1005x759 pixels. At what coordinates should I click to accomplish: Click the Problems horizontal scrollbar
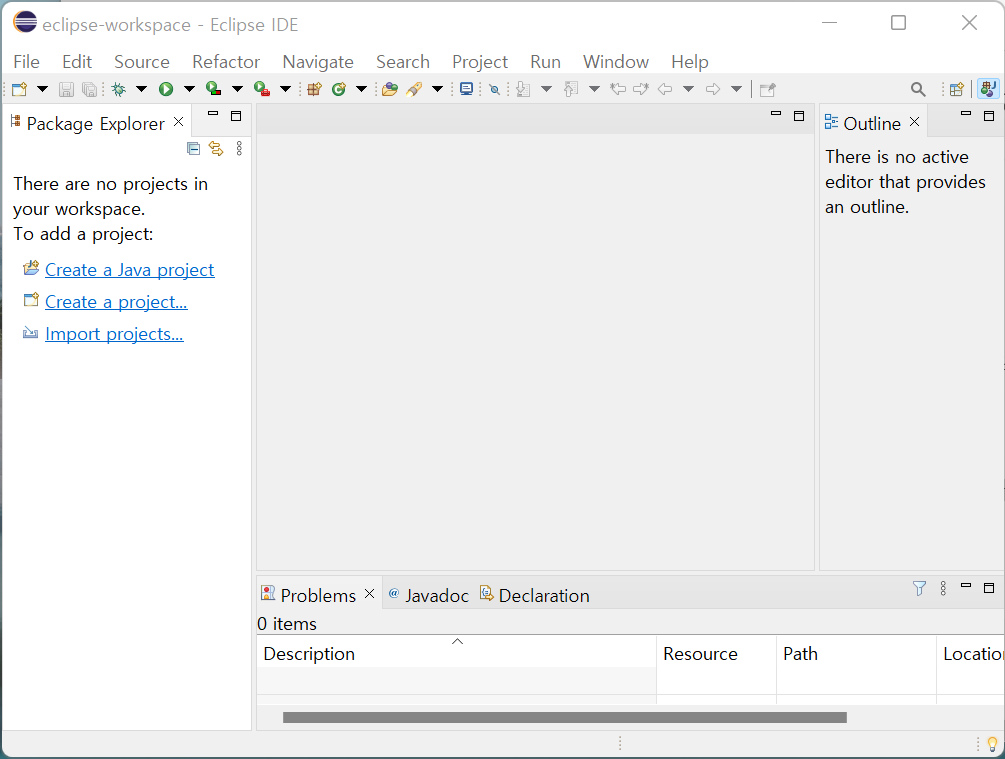pyautogui.click(x=565, y=717)
